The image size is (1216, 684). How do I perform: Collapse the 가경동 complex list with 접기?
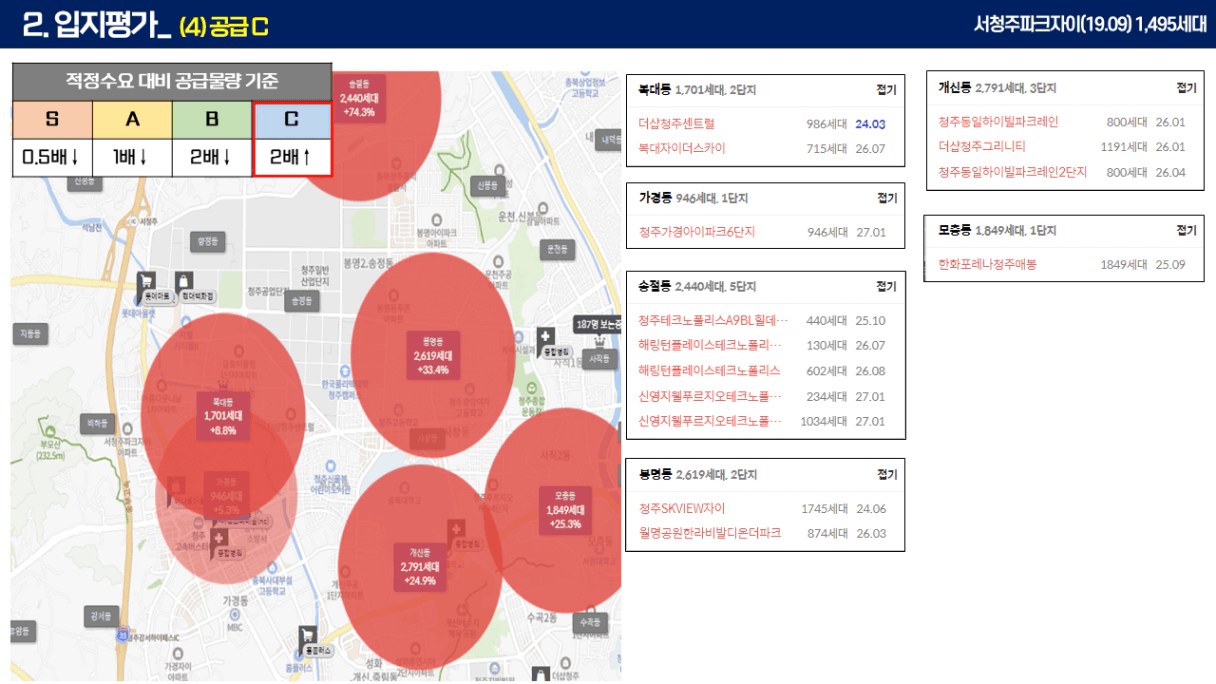[886, 198]
